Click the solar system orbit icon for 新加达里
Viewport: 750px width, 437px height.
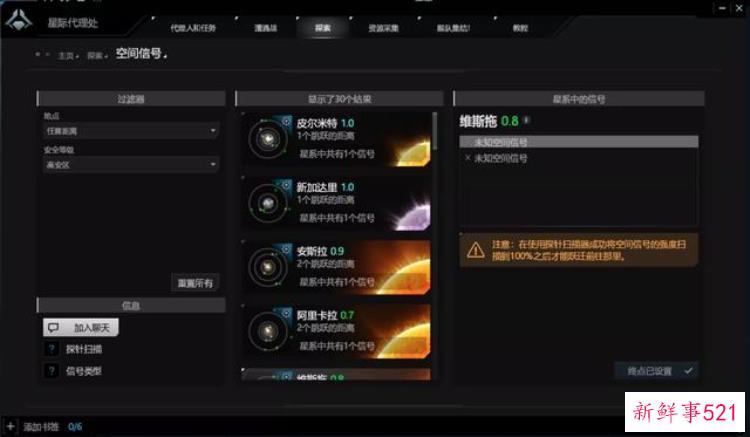coord(268,203)
